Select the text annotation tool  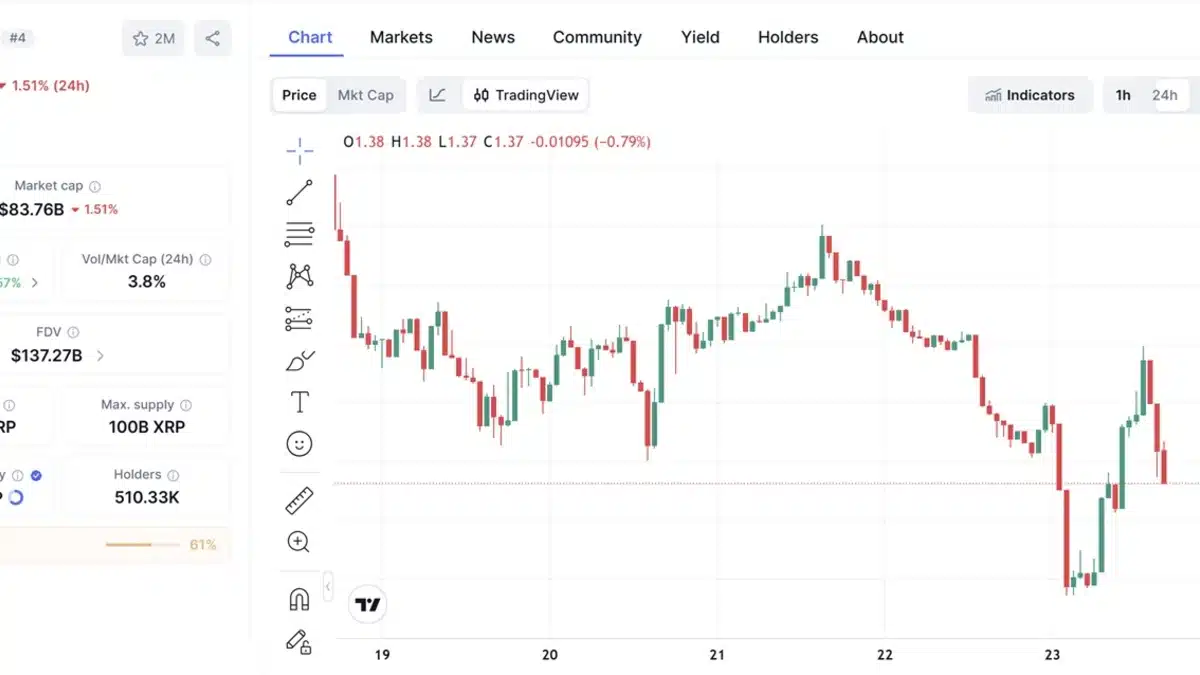[x=299, y=401]
